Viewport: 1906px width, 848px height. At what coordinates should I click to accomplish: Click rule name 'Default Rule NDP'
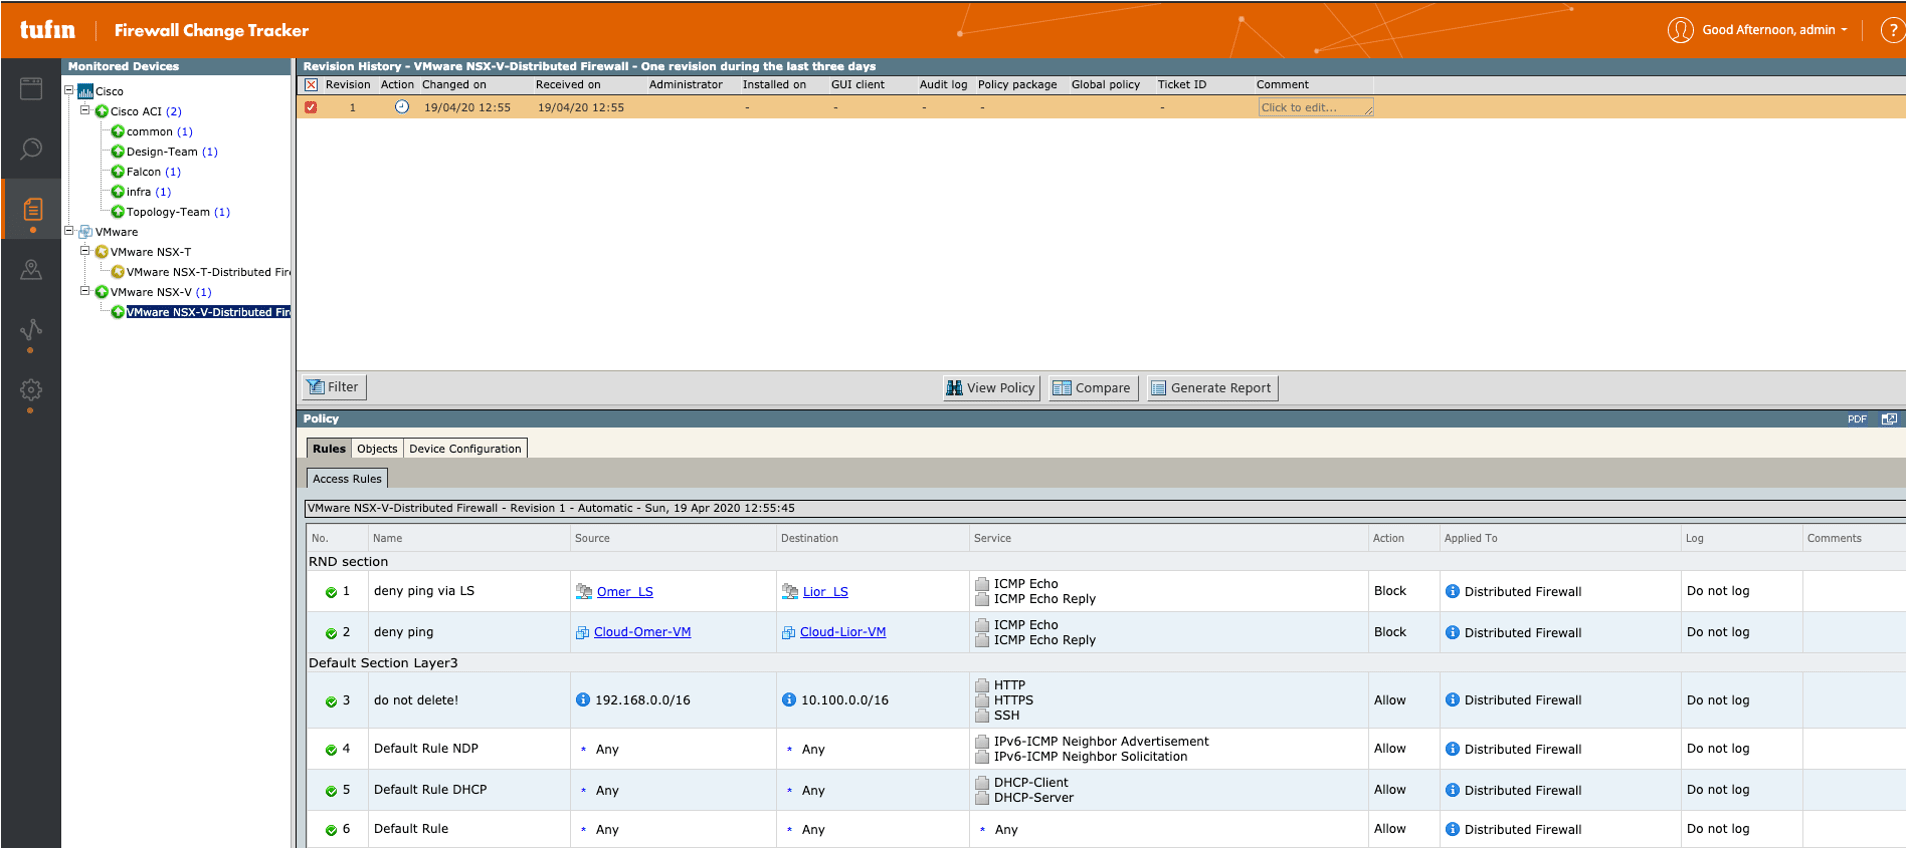(426, 748)
